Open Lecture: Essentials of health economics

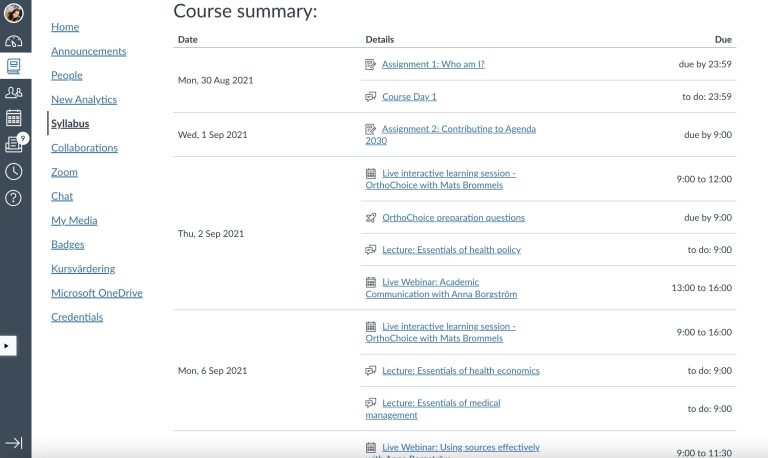point(460,370)
